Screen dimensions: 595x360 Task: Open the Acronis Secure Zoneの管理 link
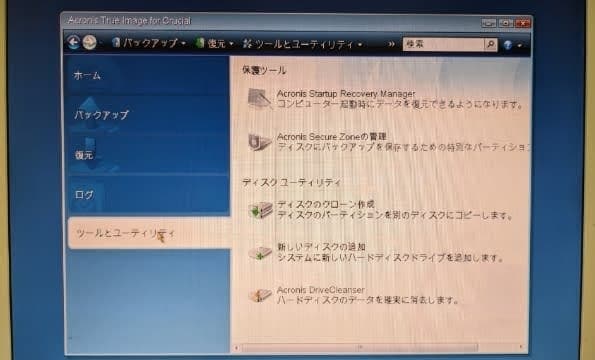[x=332, y=137]
